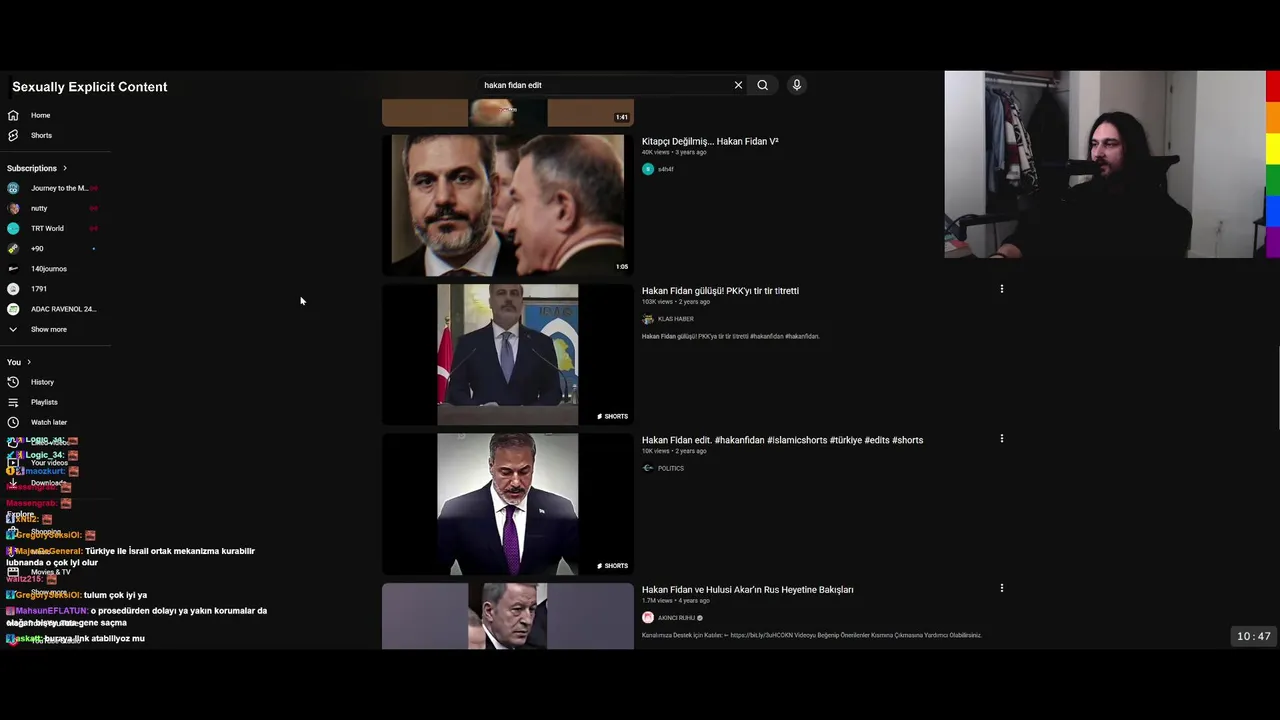The image size is (1280, 720).
Task: Visit the POLITICS channel avatar
Action: 648,468
